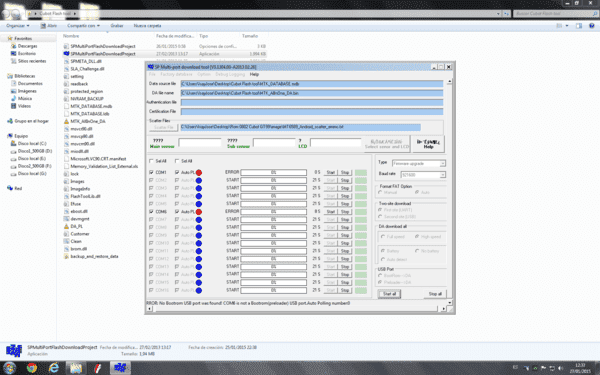
Task: Select the Manual Format FAT option
Action: (380, 192)
